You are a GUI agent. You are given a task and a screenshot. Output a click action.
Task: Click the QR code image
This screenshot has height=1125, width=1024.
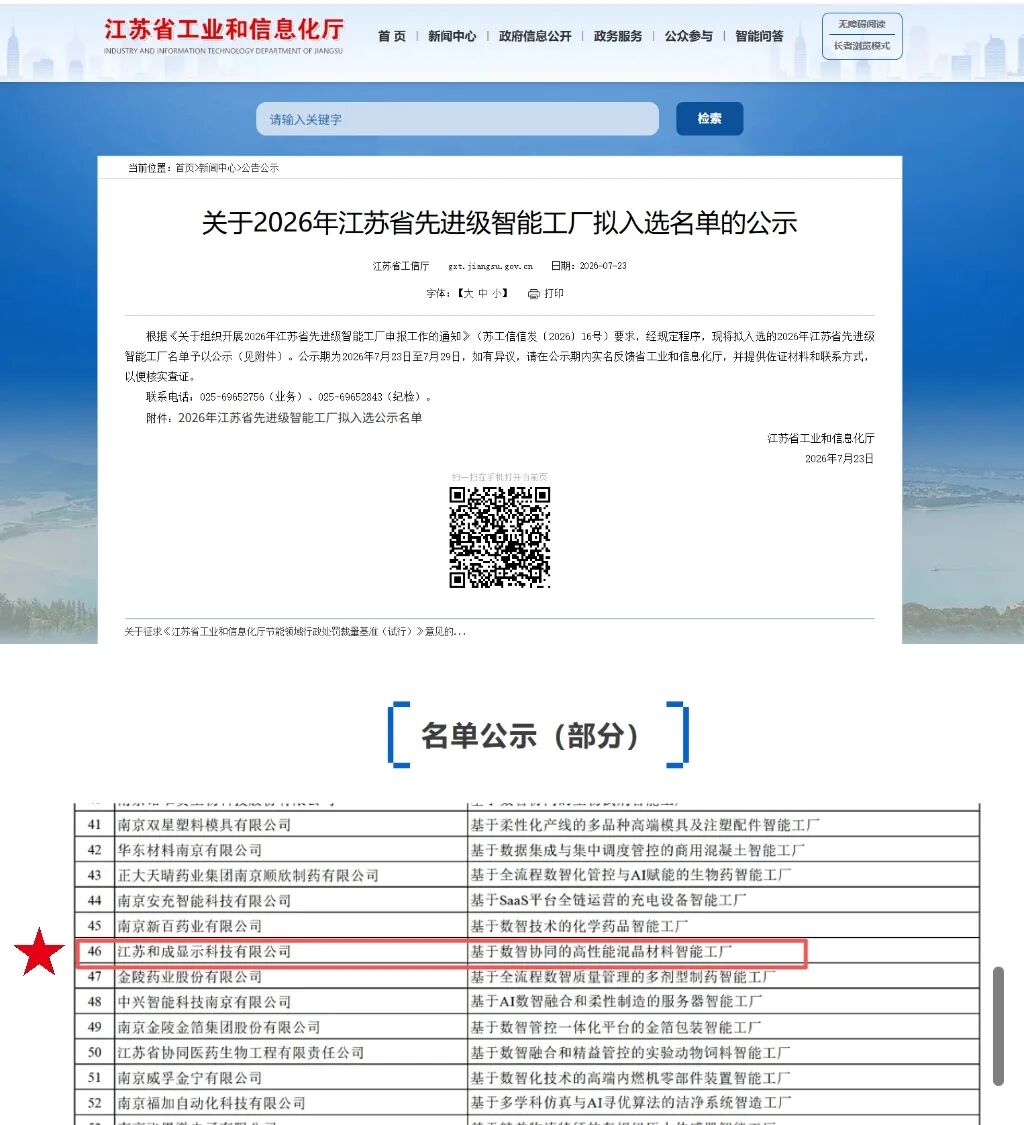point(499,537)
